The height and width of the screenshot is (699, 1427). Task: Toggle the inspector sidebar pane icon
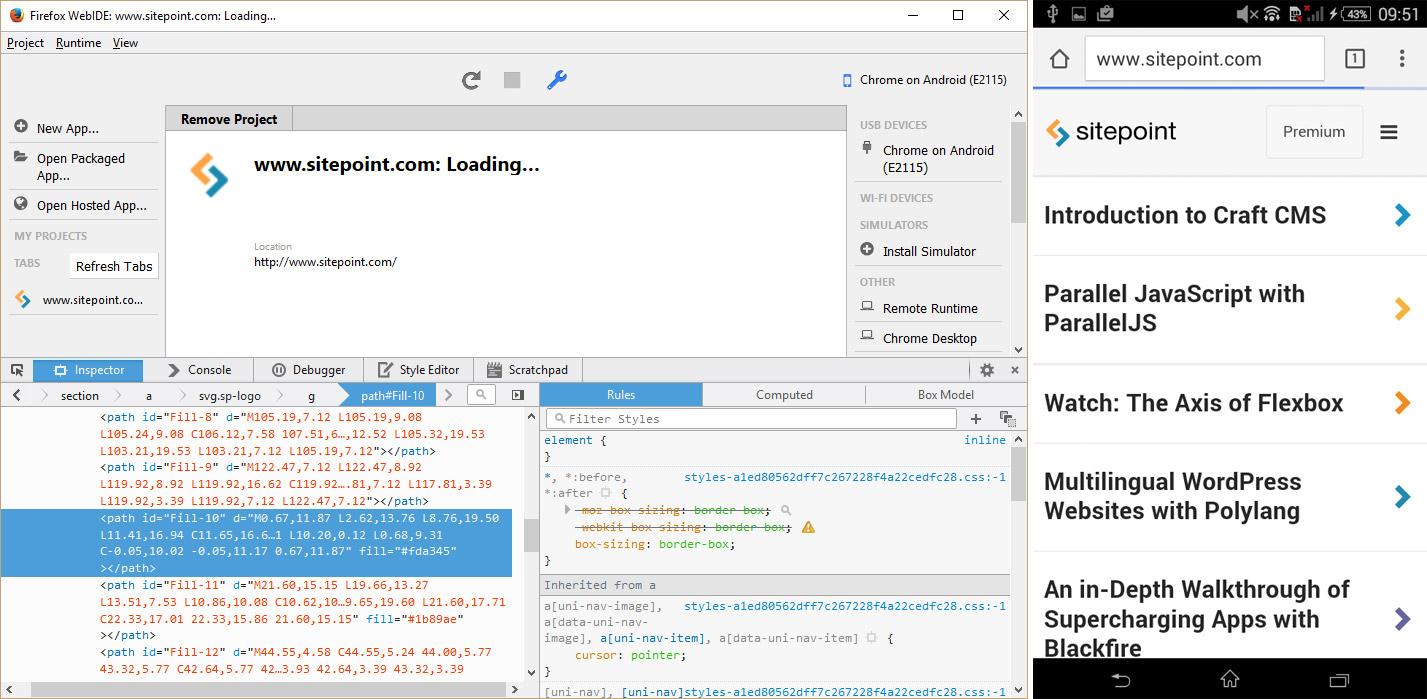tap(517, 395)
